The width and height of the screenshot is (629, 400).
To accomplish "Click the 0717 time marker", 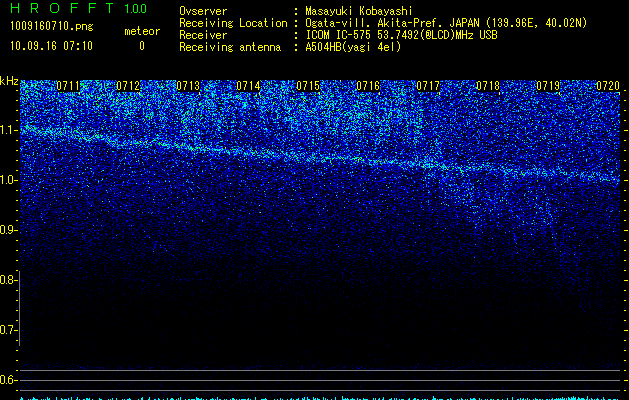I will point(428,86).
